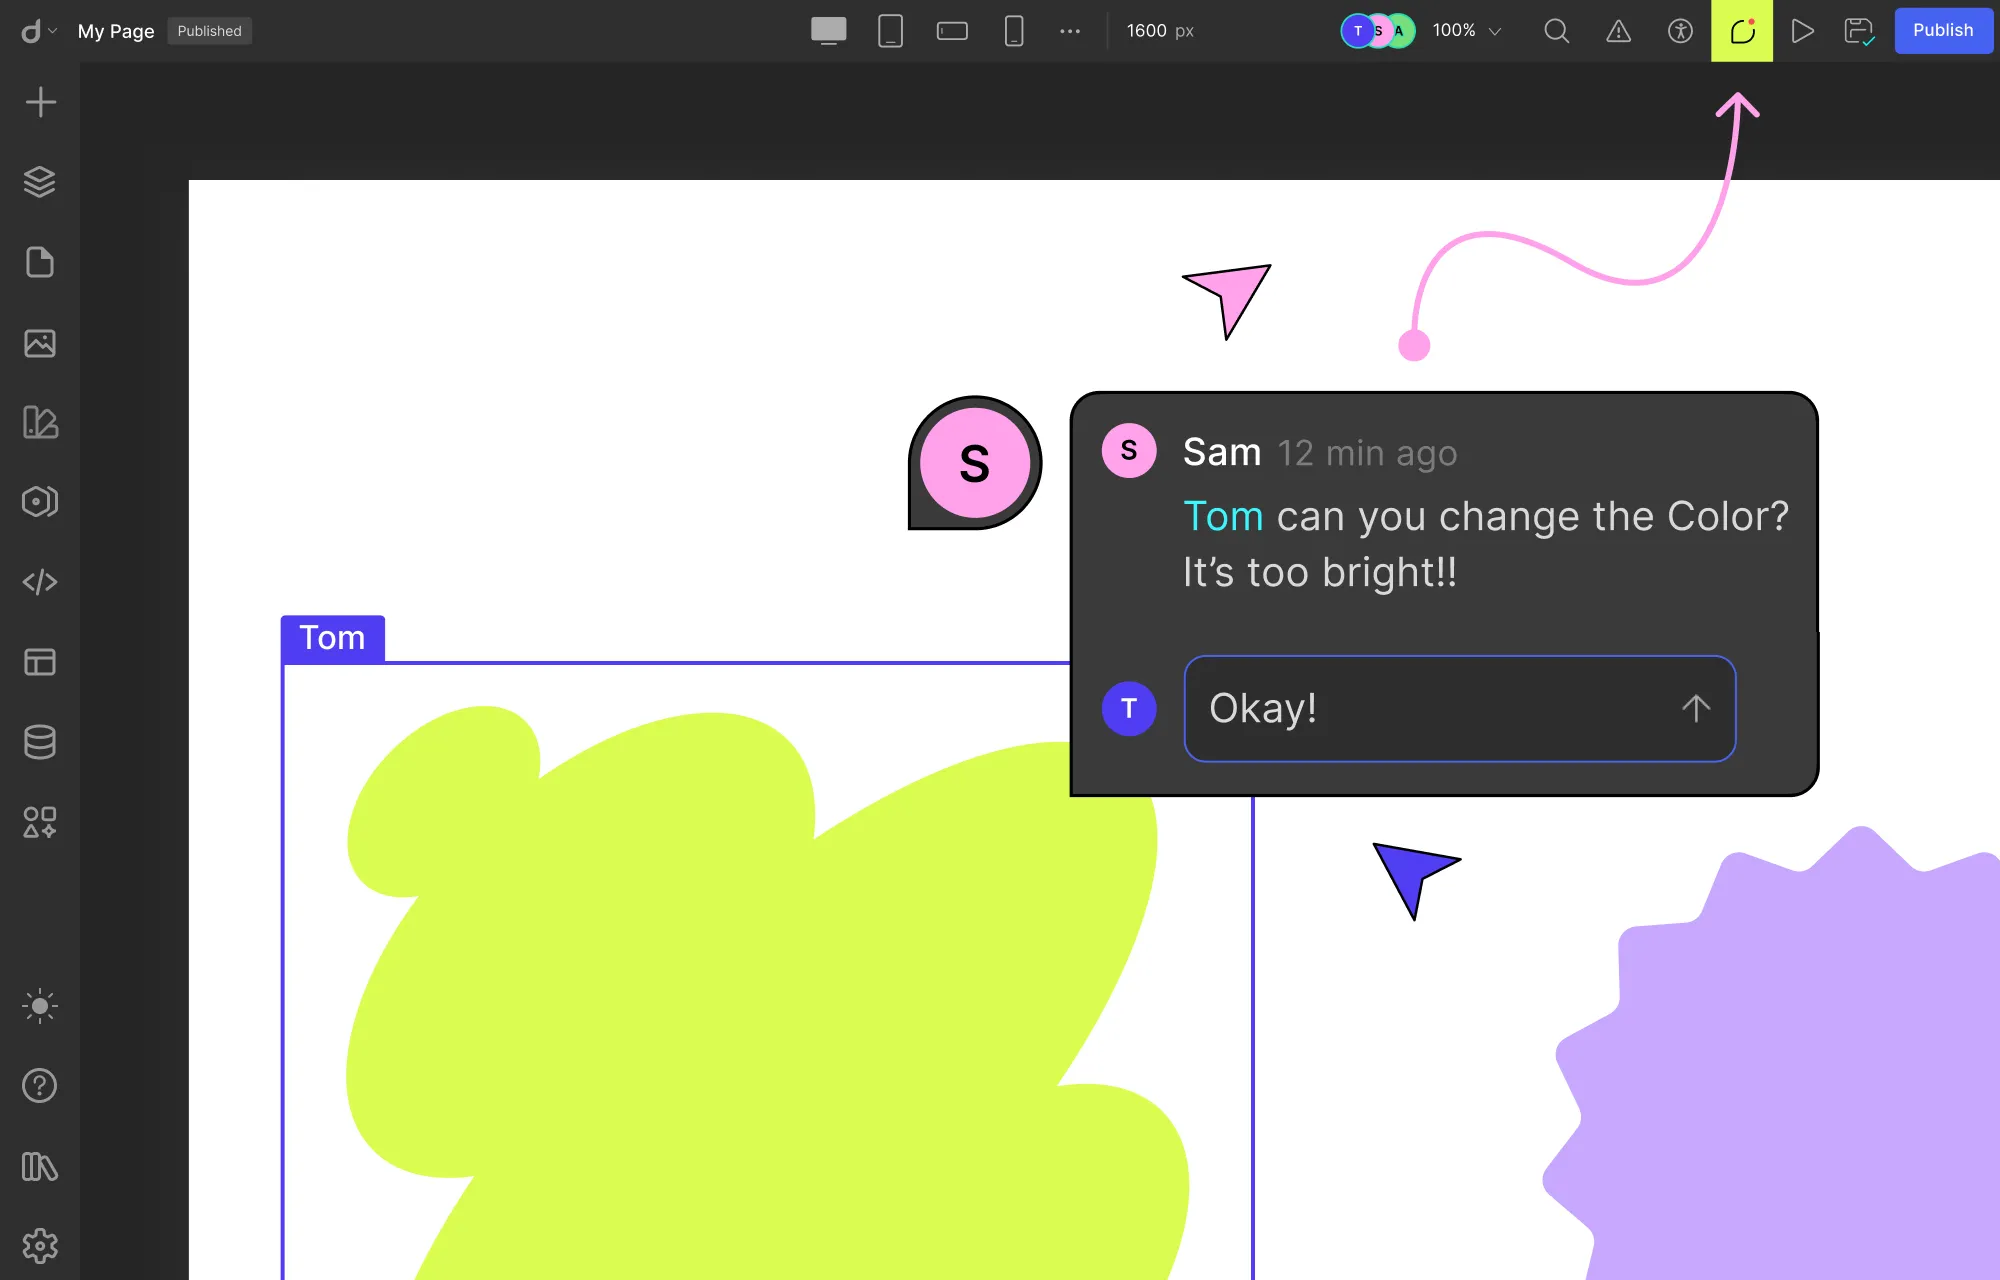Open the Styles panel in the sidebar
The image size is (2000, 1280).
tap(40, 422)
